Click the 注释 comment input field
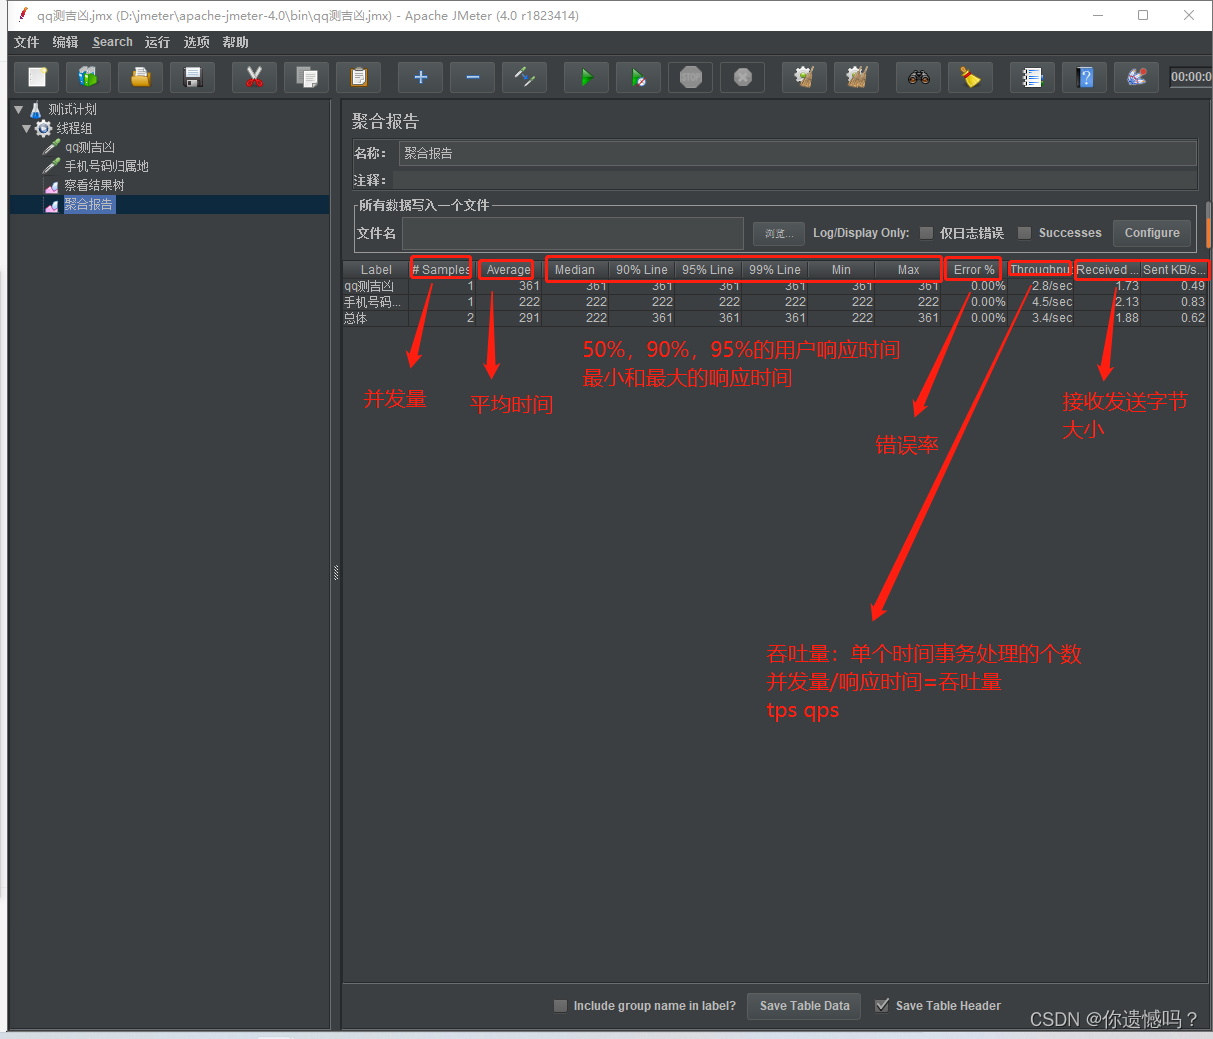The height and width of the screenshot is (1039, 1213). pos(794,180)
